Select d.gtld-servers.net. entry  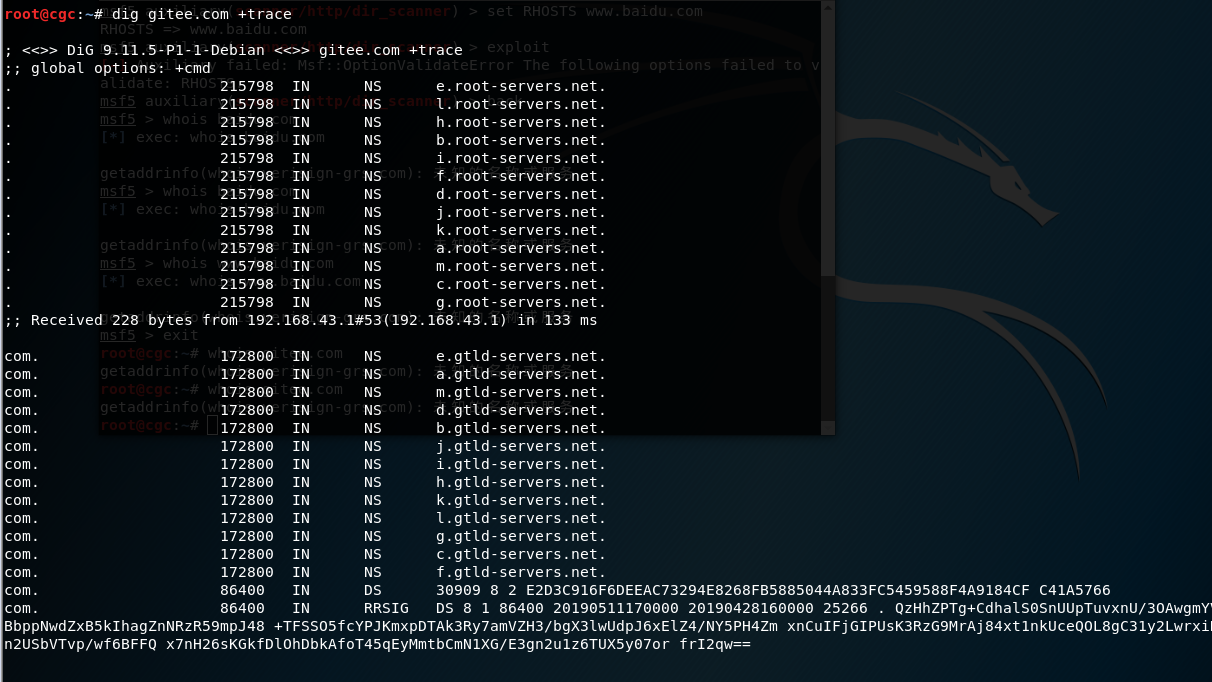(521, 410)
